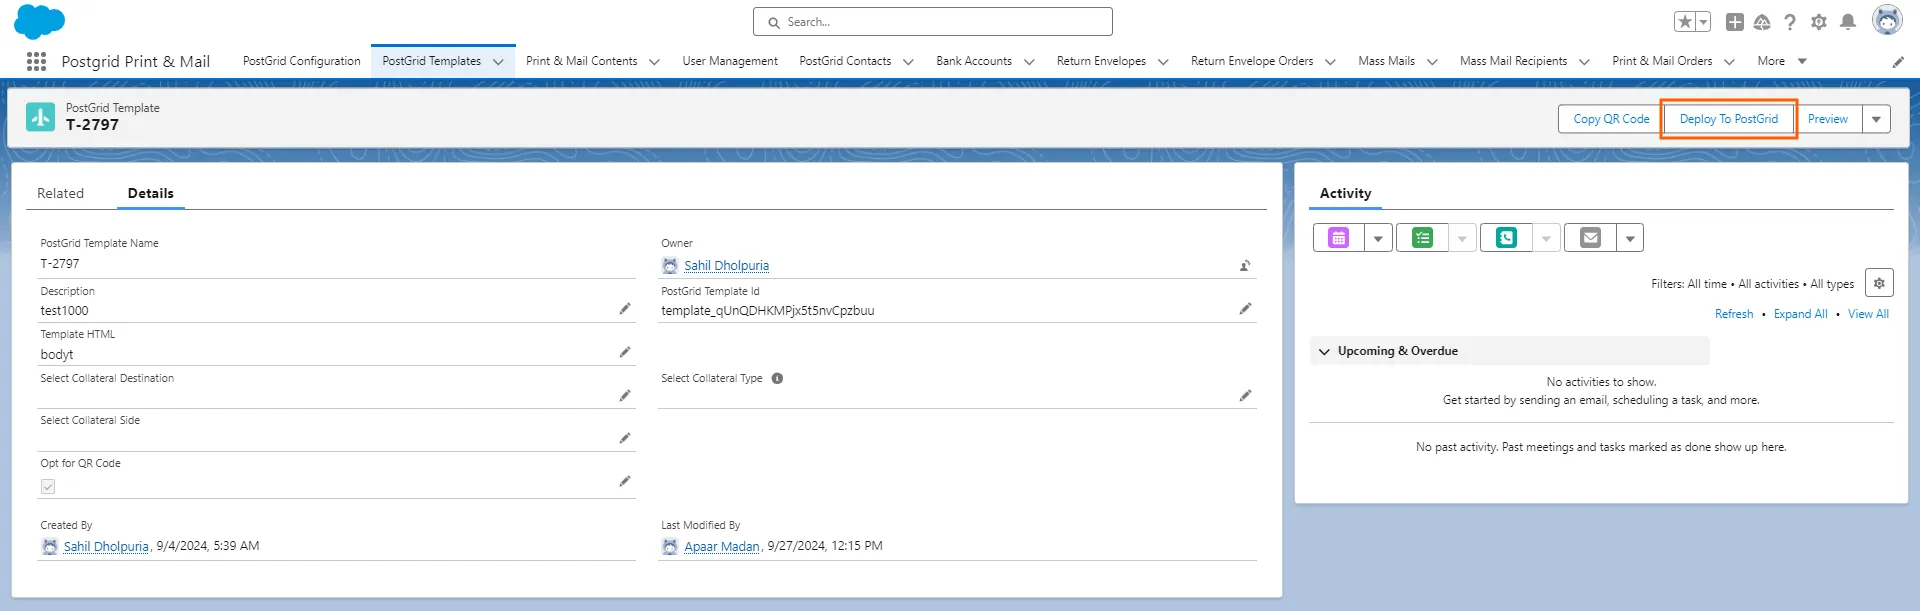
Task: Open the PostGrid Configuration tab
Action: 301,61
